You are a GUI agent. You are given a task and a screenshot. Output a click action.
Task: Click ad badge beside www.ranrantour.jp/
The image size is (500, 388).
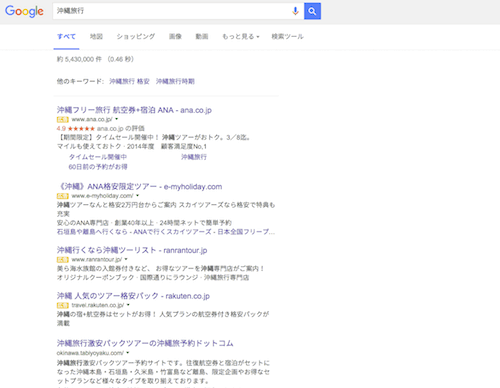63,259
